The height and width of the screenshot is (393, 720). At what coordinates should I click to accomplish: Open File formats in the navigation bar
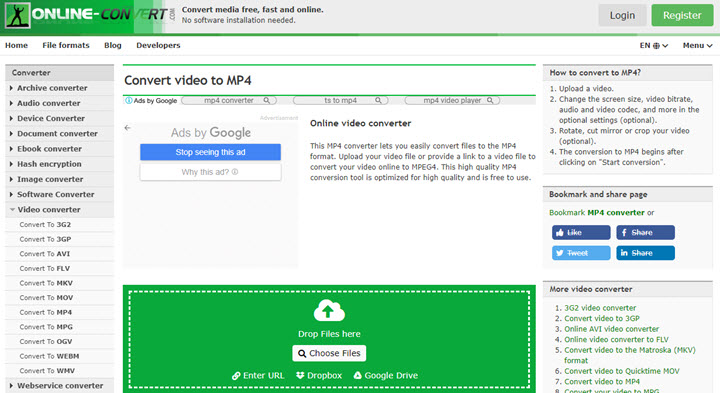[66, 45]
